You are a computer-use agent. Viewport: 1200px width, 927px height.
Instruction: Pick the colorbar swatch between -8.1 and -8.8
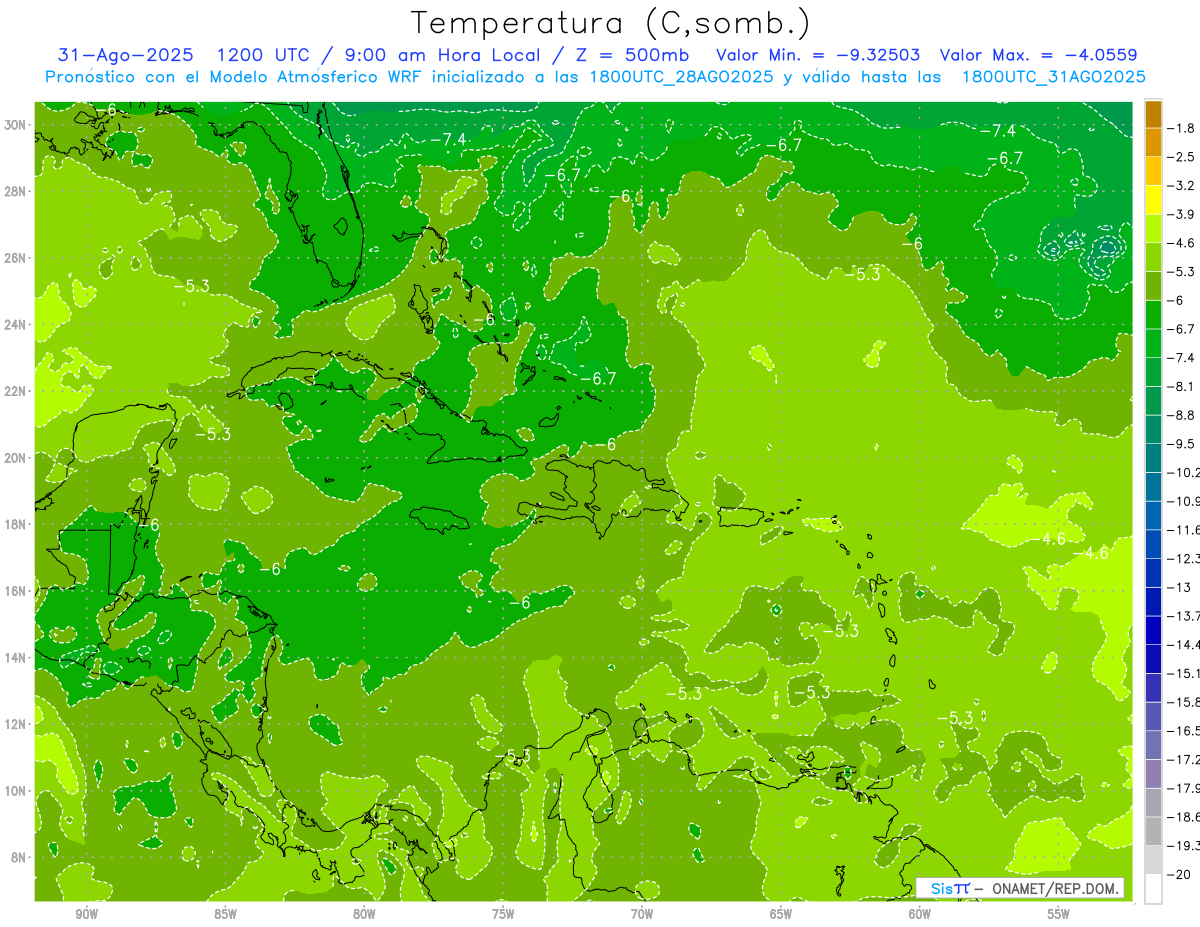1153,401
